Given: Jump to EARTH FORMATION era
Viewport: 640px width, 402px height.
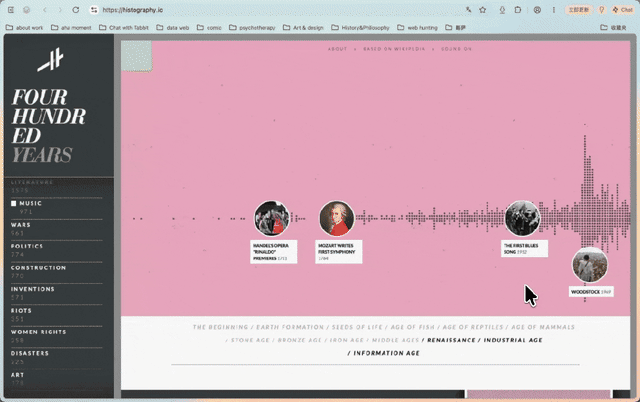Looking at the screenshot, I should tap(290, 327).
